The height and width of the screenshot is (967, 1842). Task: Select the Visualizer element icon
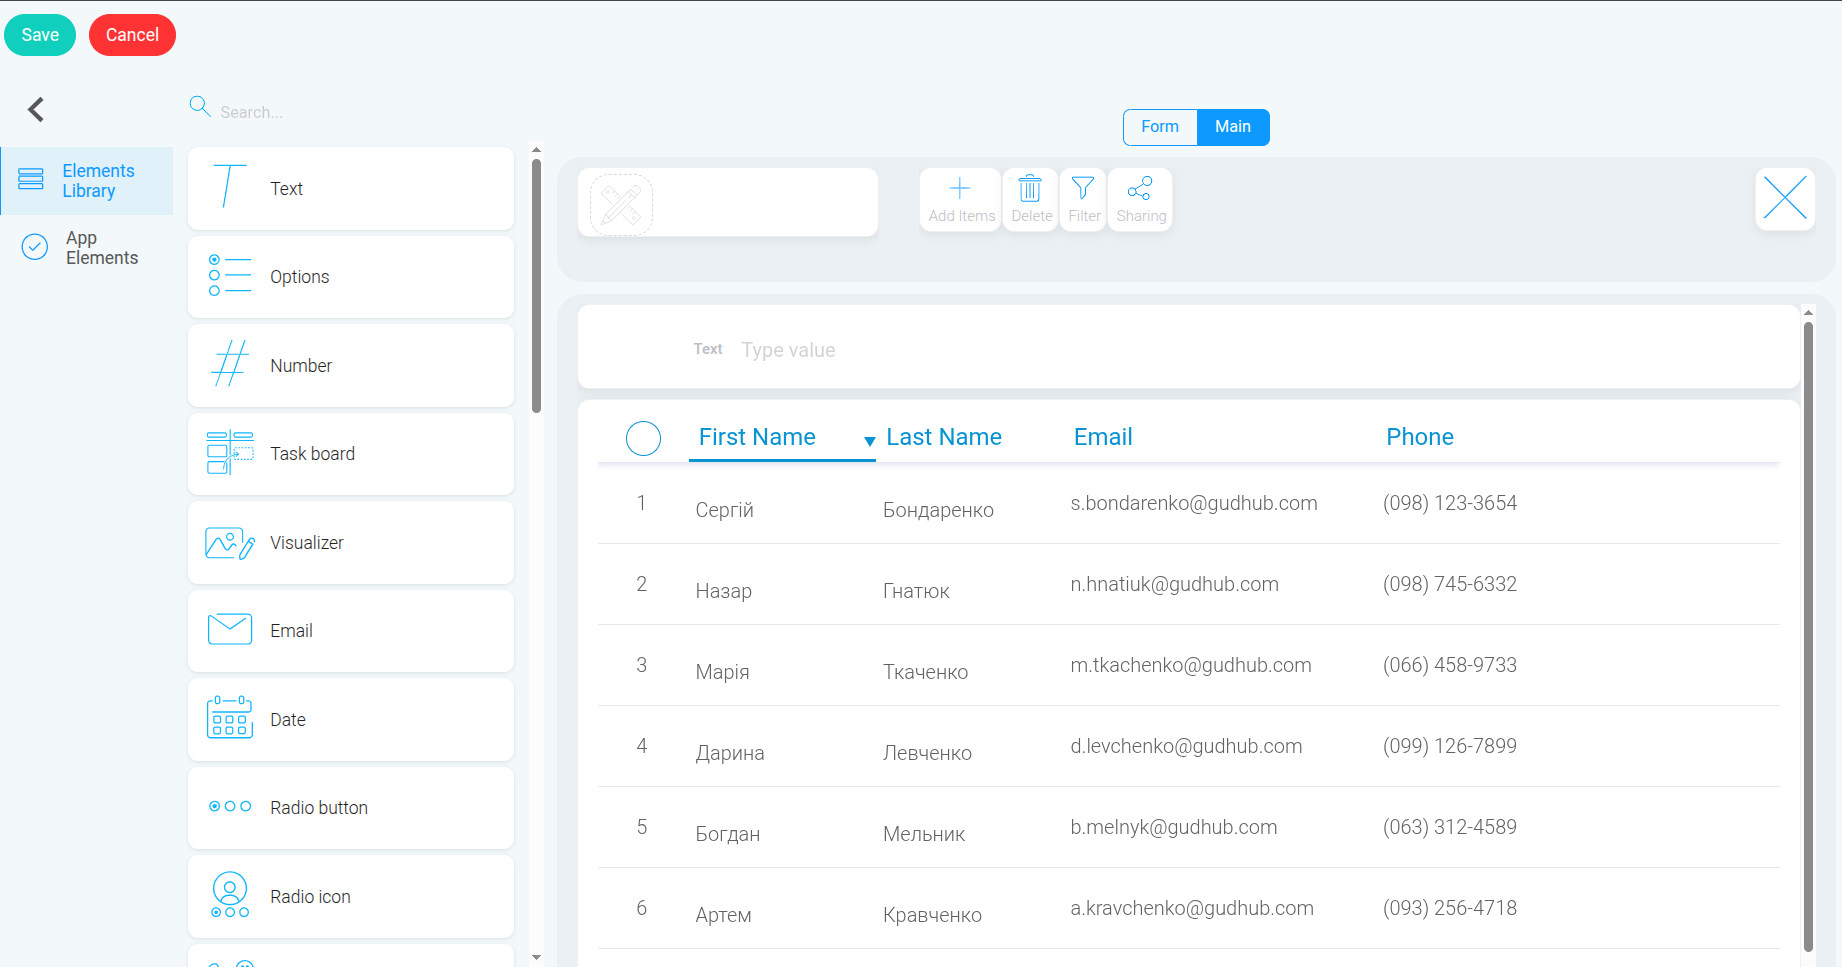pos(230,543)
